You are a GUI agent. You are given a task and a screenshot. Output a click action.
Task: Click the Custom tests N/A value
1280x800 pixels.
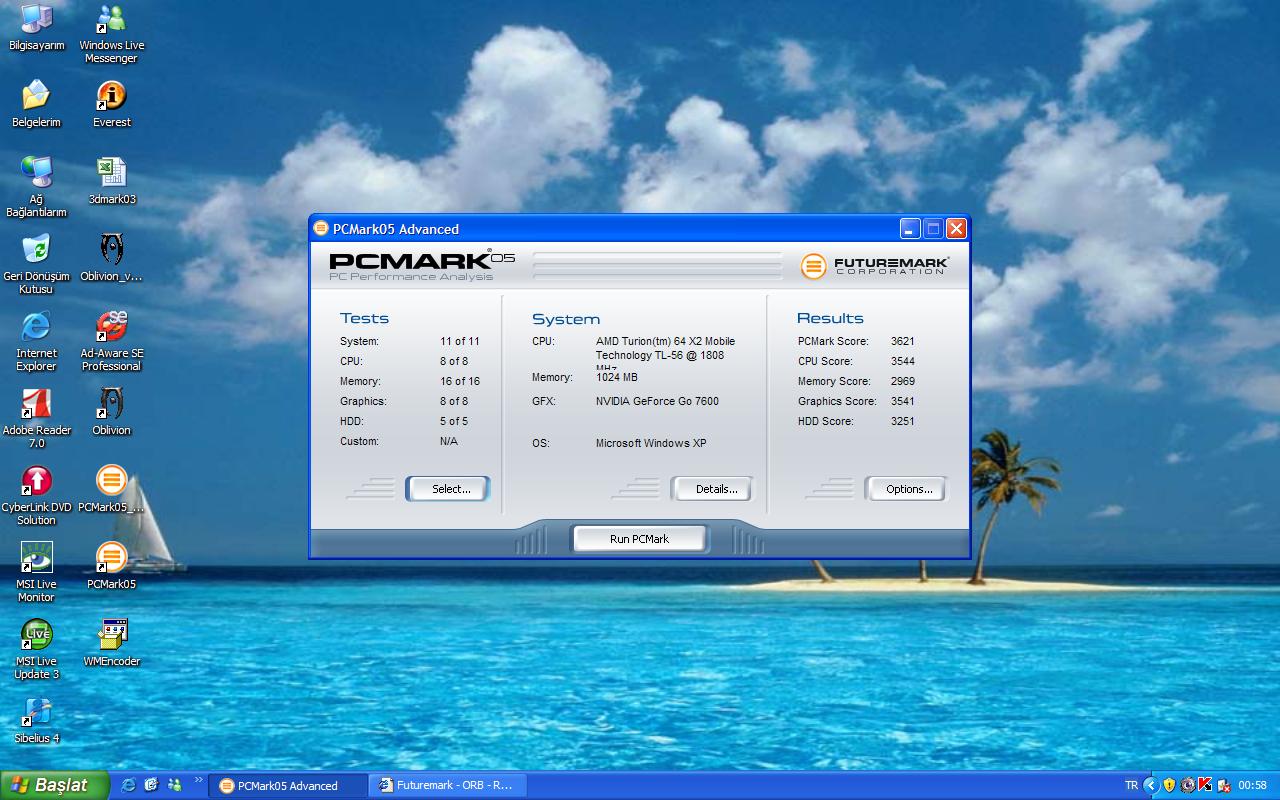[449, 441]
